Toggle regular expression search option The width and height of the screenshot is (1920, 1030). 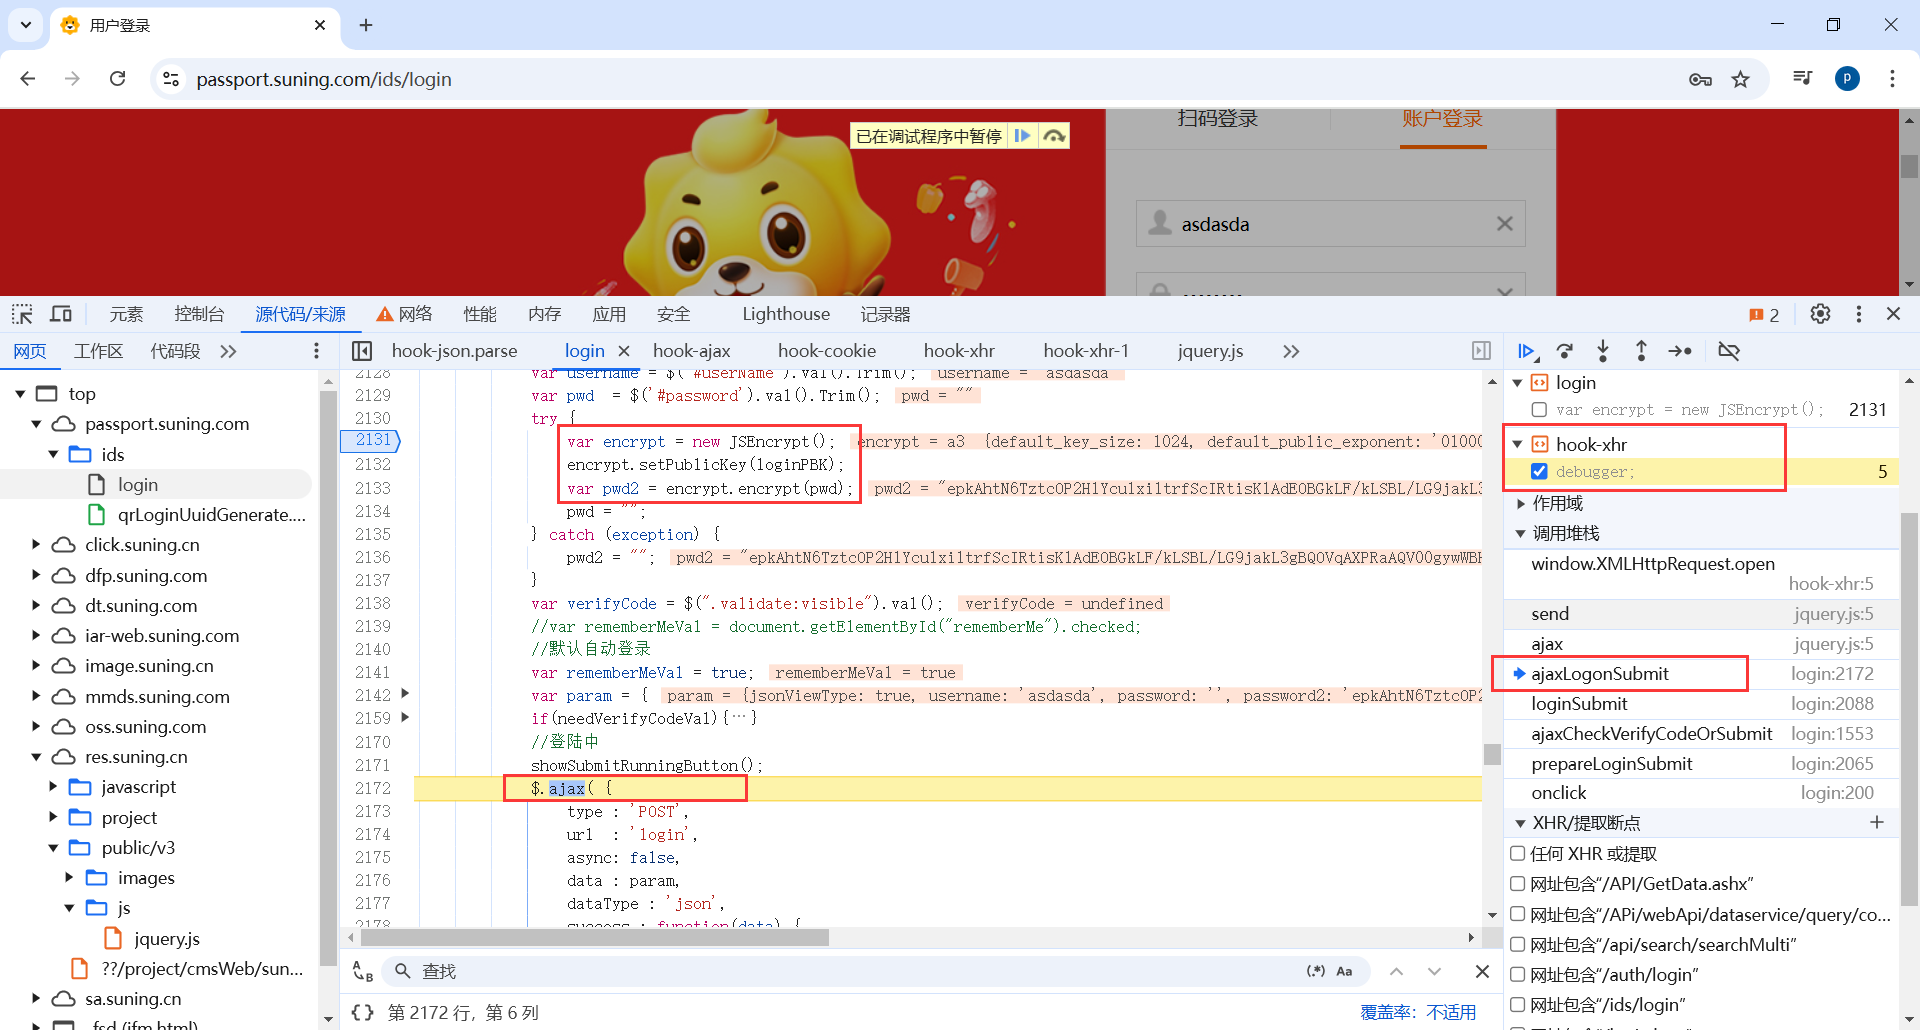point(1316,971)
